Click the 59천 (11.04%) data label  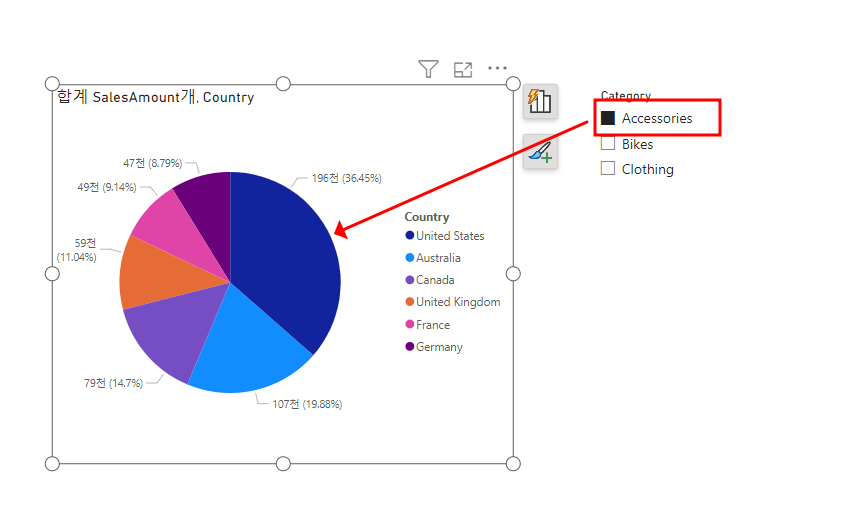coord(77,250)
